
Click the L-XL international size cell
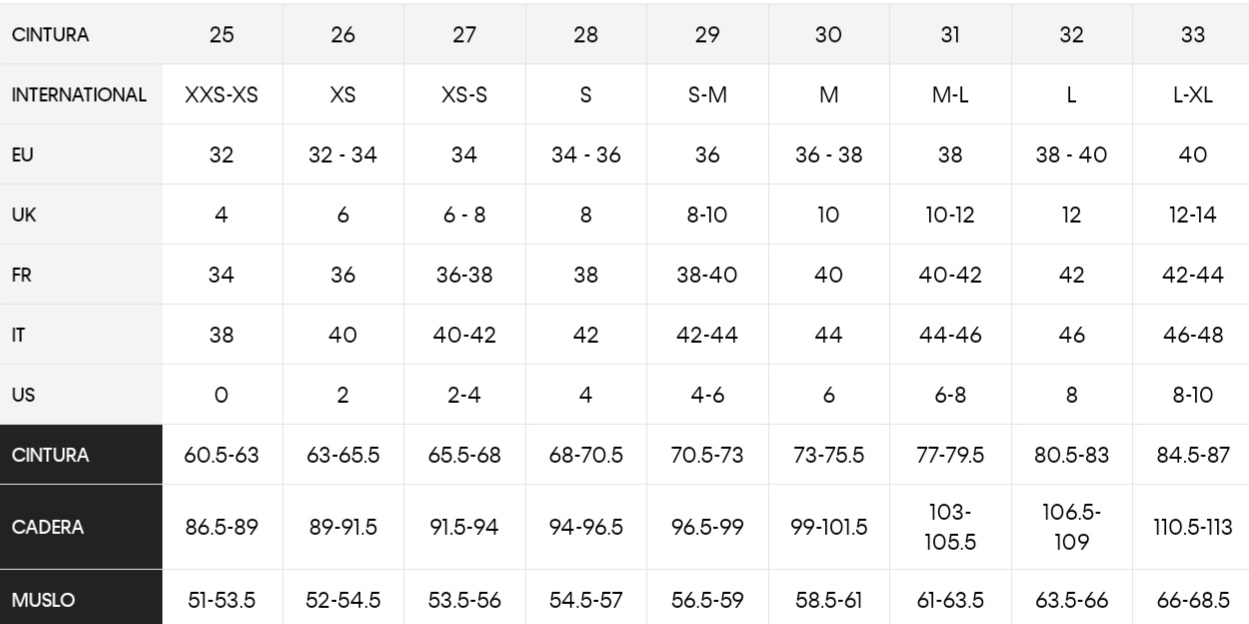pyautogui.click(x=1192, y=95)
